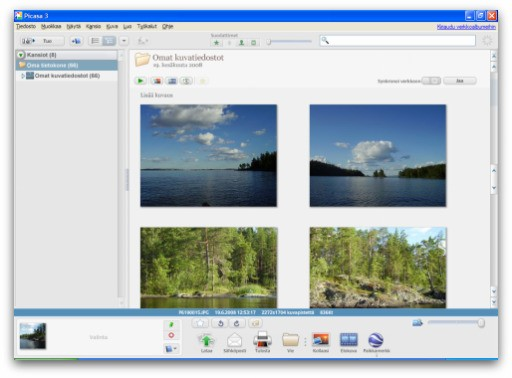Expand the Omat kuvatiedostot tree node
The height and width of the screenshot is (378, 512).
22,76
